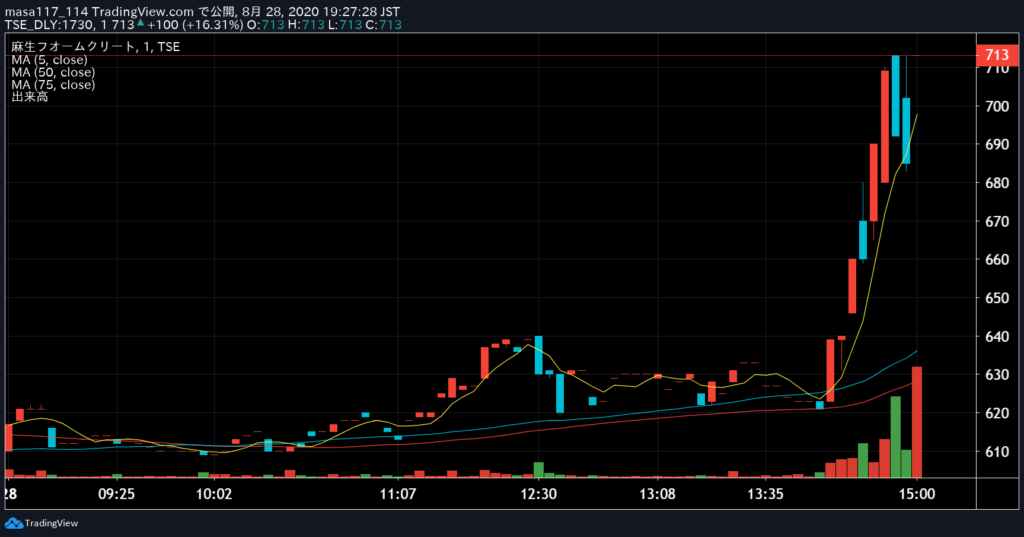Click the 660 price axis label
The width and height of the screenshot is (1024, 537).
(997, 259)
